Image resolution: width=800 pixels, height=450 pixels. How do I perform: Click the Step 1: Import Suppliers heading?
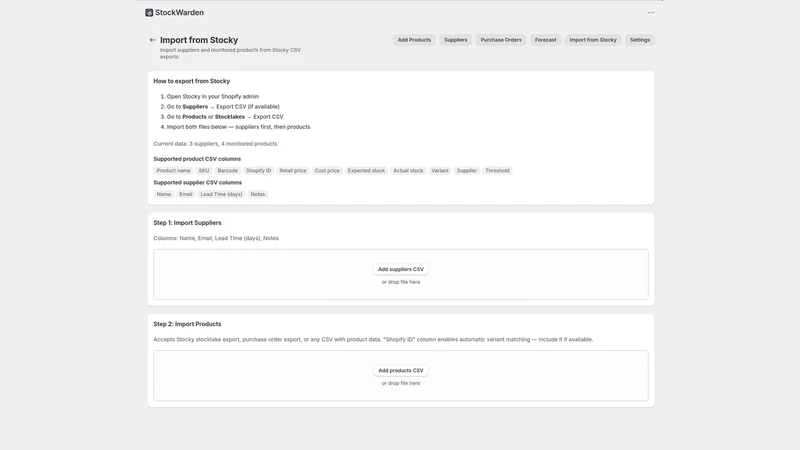(x=187, y=223)
